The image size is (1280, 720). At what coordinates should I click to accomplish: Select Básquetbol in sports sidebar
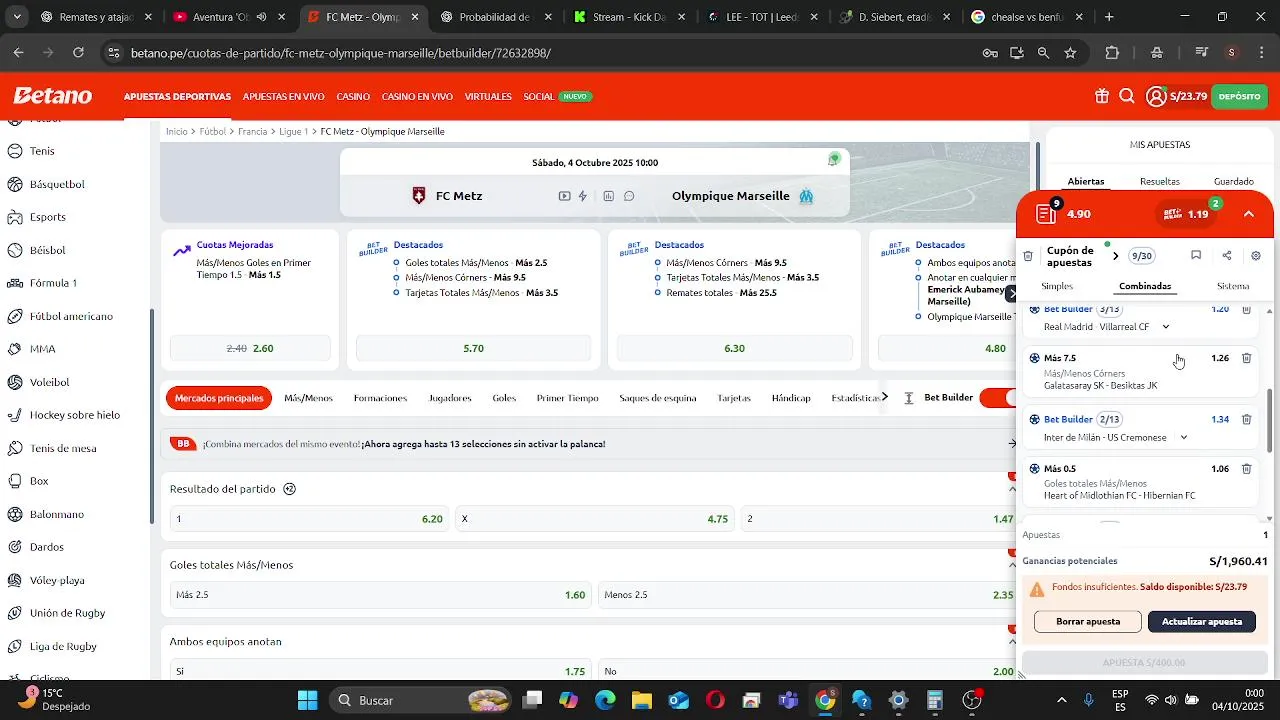tap(57, 184)
